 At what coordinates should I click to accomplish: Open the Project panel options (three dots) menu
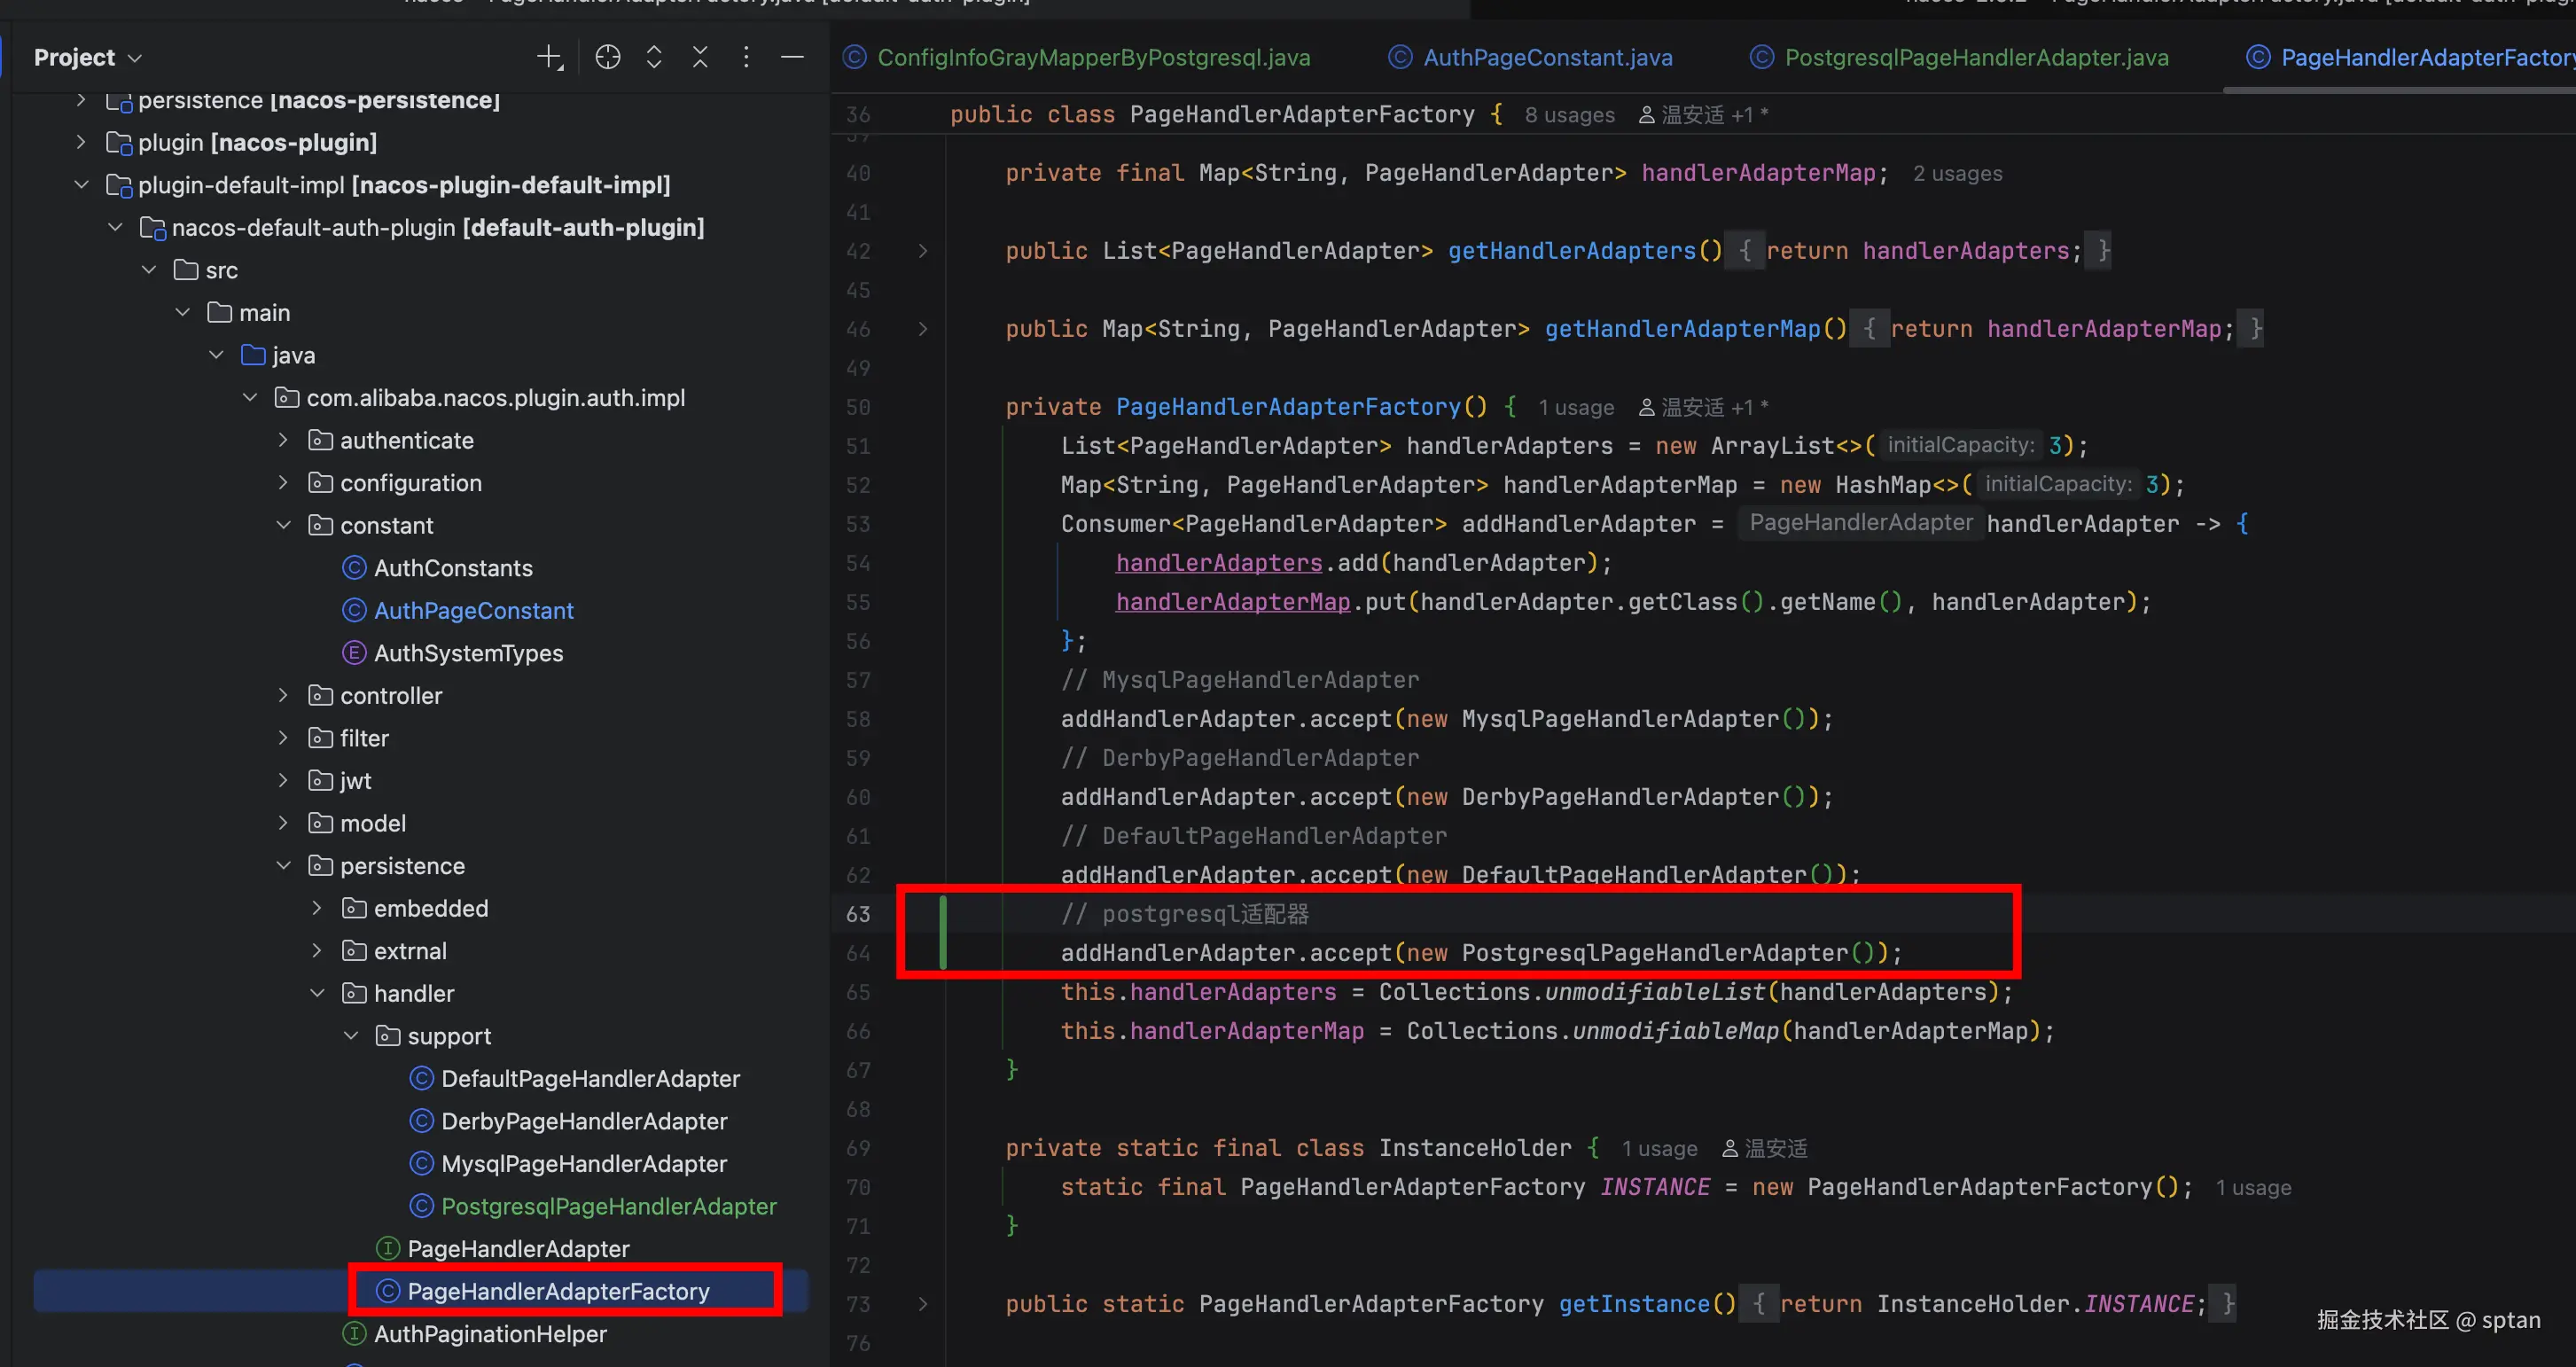click(746, 57)
